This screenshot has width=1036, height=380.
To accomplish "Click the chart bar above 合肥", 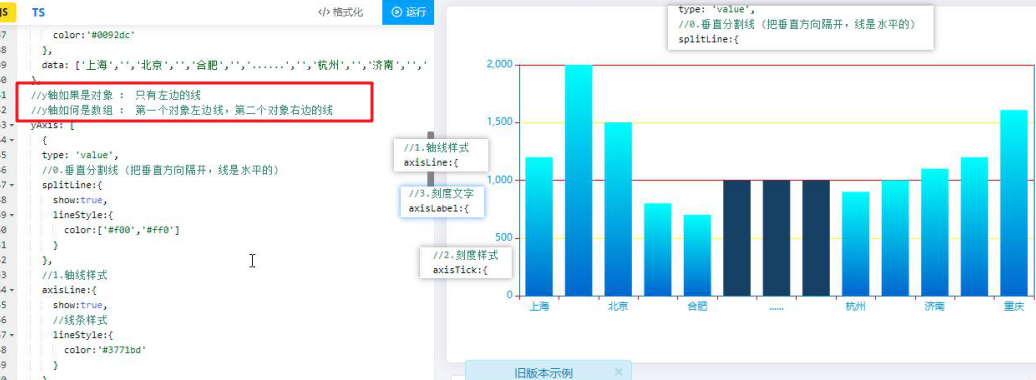I will [697, 255].
